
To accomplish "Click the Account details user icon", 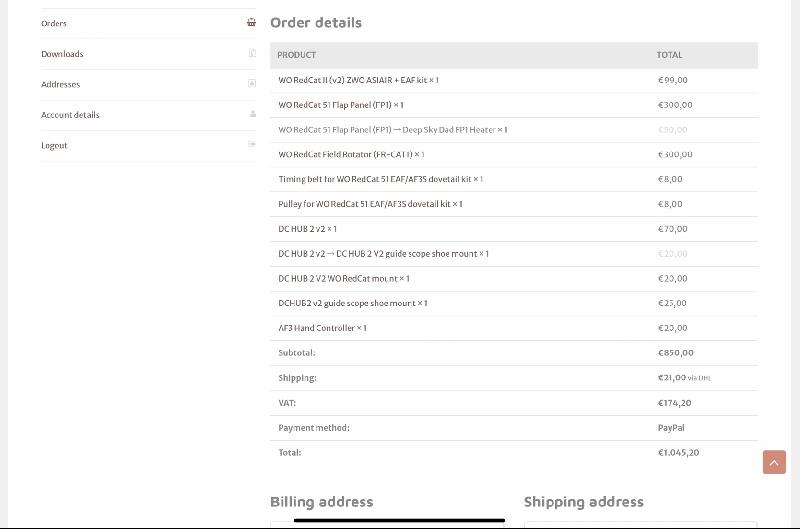I will coord(252,115).
